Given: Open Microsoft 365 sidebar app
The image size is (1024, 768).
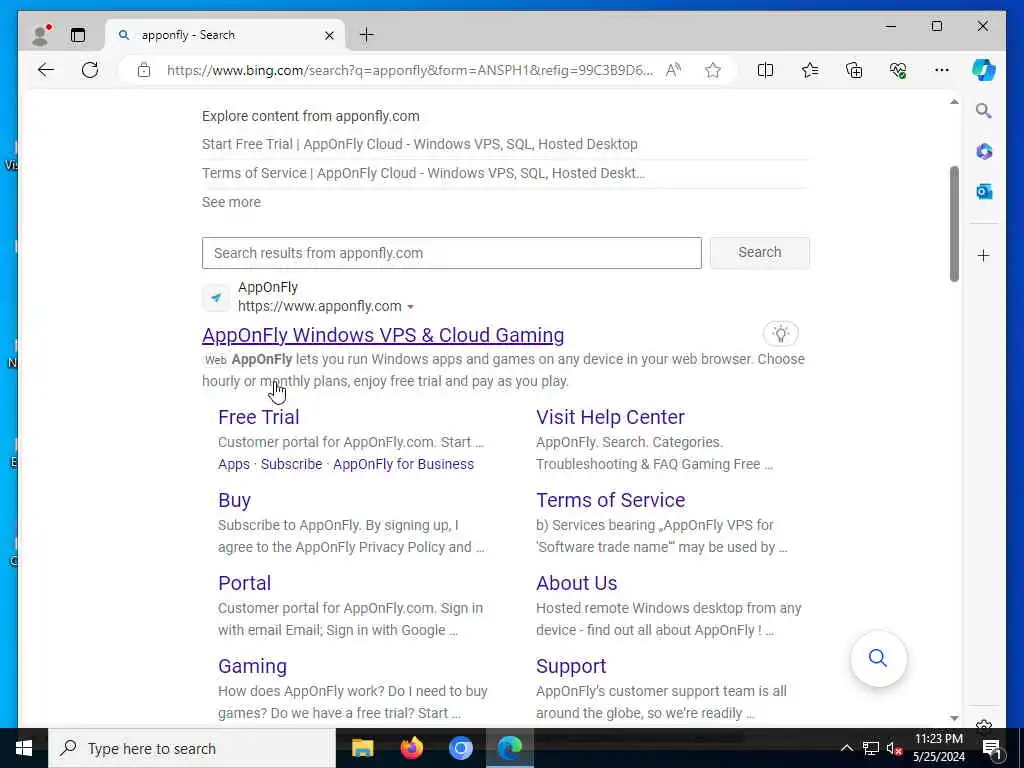Looking at the screenshot, I should [984, 152].
